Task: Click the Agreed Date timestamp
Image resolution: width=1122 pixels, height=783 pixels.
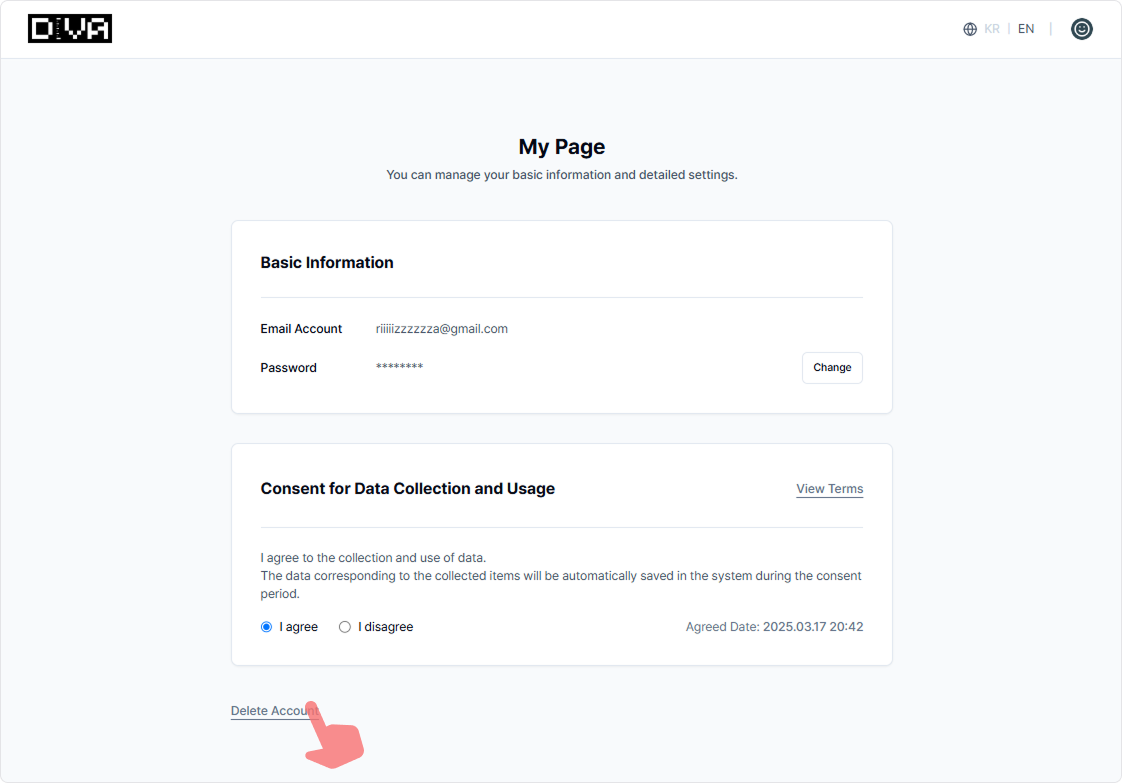Action: click(774, 627)
